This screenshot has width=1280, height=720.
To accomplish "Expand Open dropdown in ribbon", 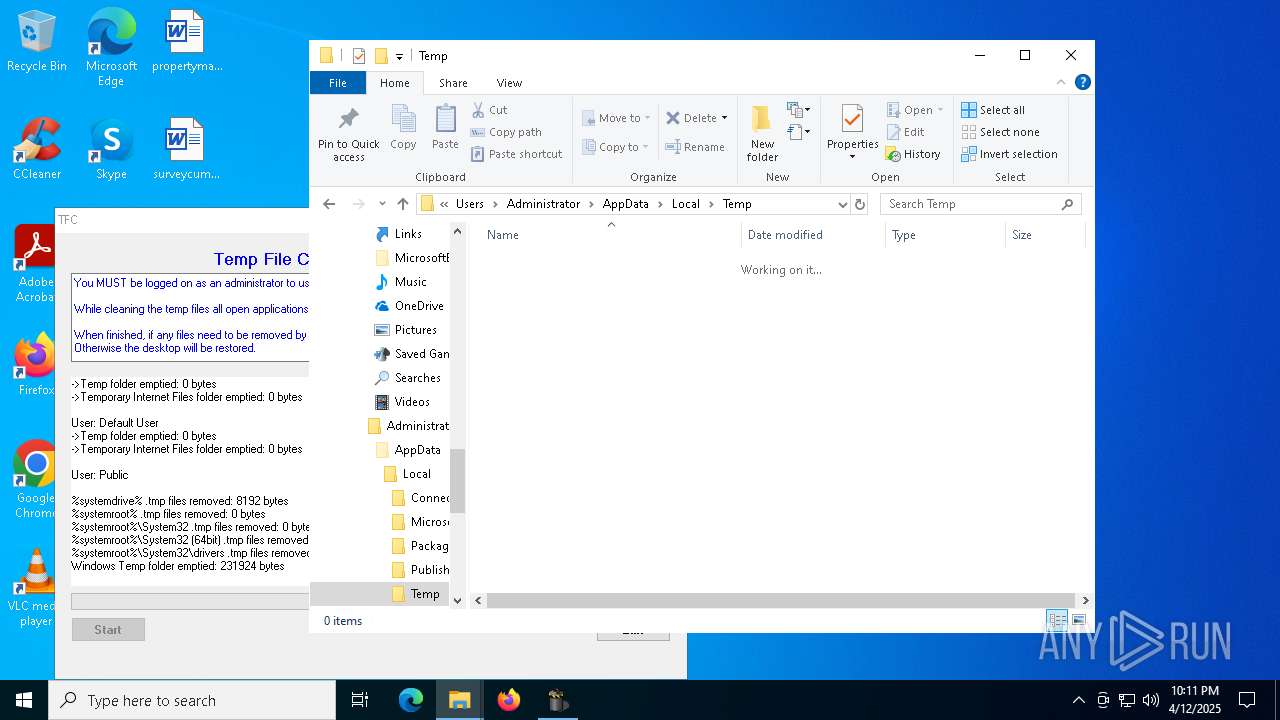I will coord(940,110).
